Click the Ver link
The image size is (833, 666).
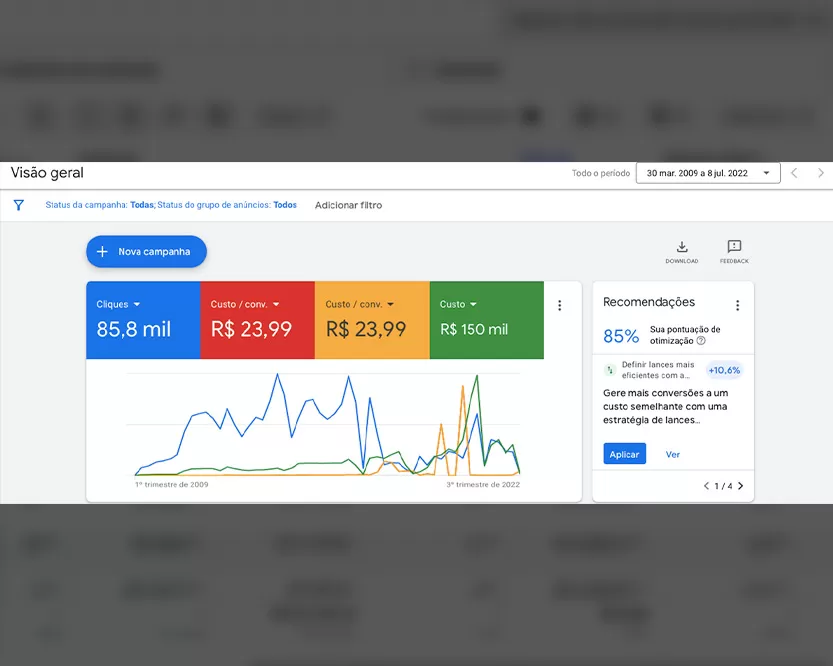pos(673,455)
